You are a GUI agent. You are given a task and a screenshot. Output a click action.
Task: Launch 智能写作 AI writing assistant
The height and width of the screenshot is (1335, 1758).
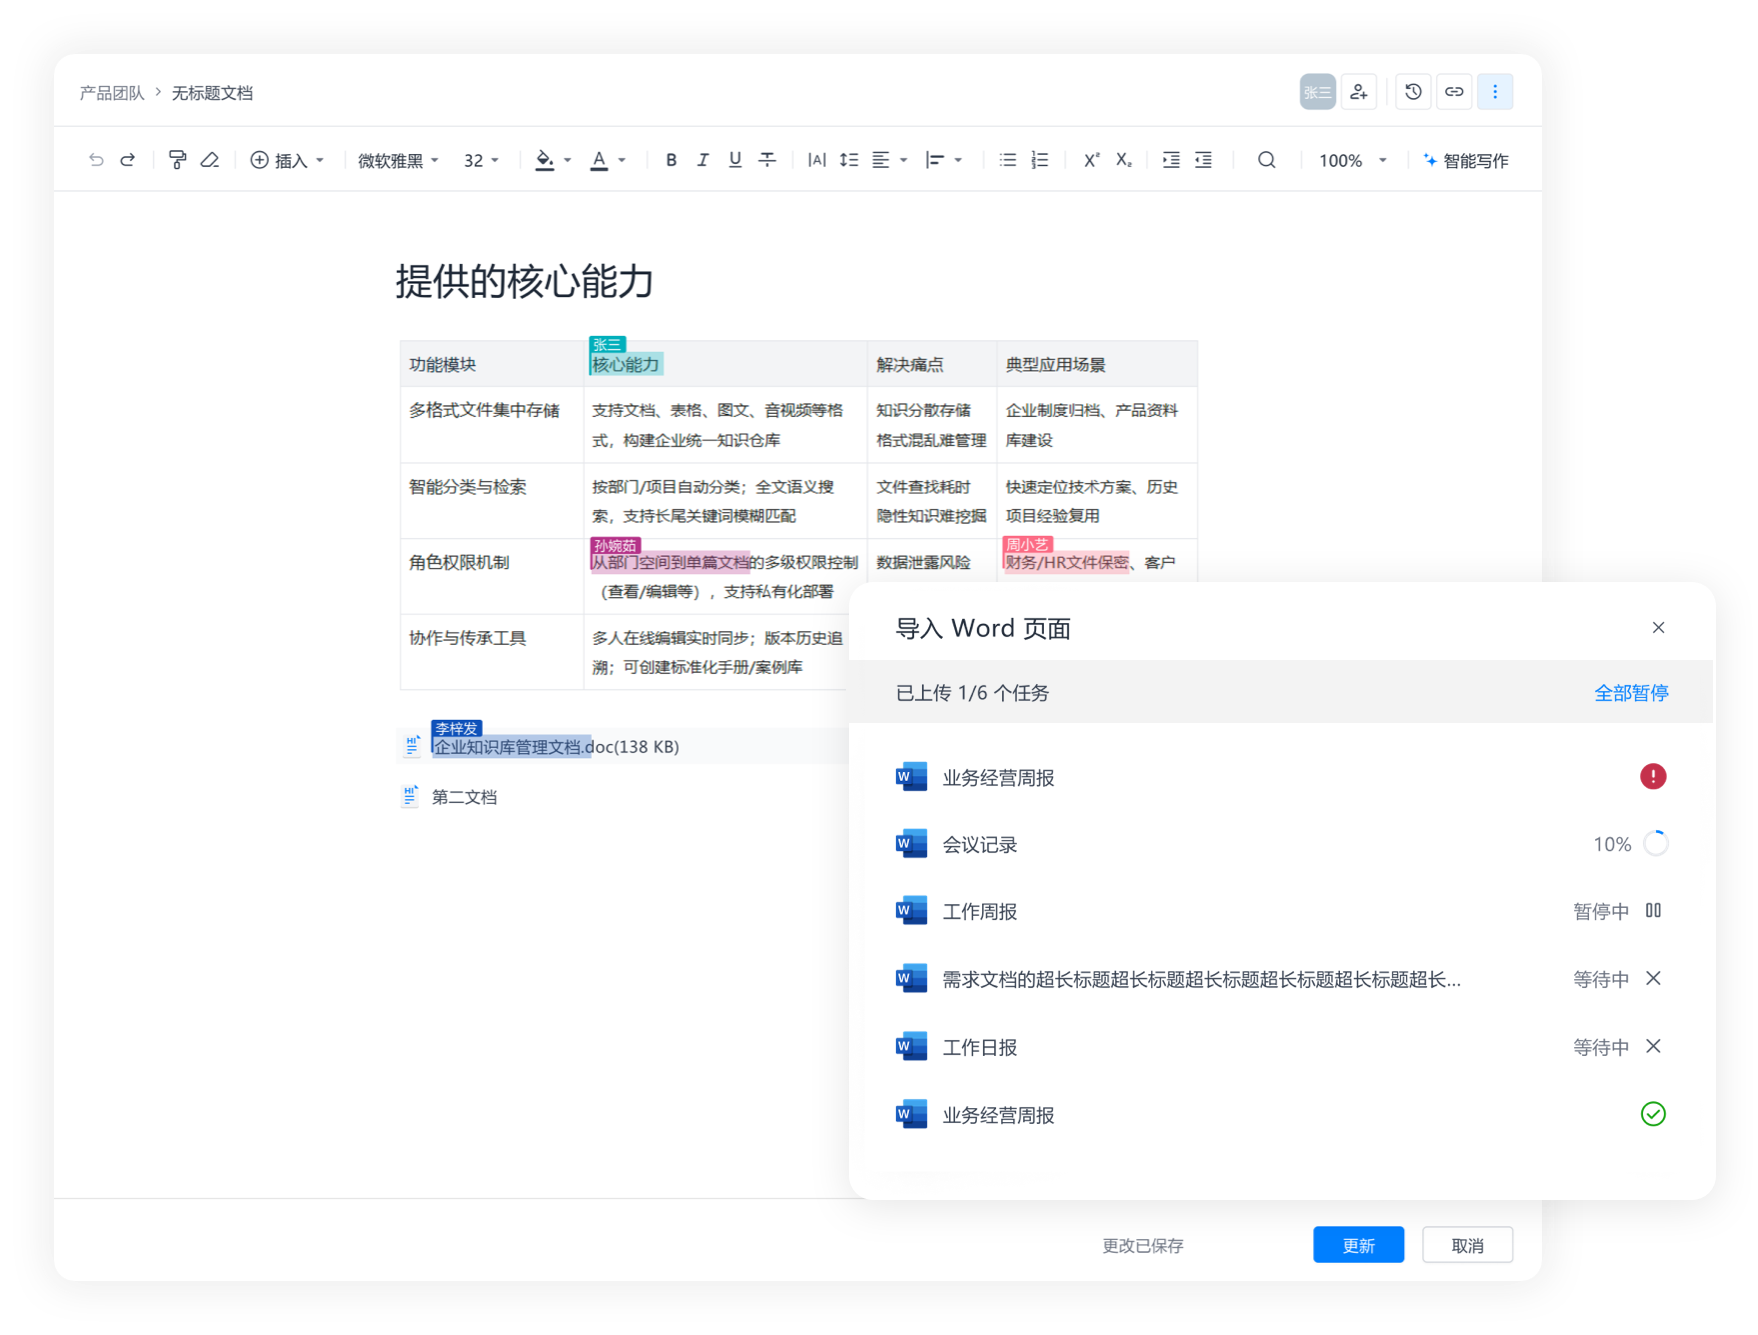[x=1466, y=160]
